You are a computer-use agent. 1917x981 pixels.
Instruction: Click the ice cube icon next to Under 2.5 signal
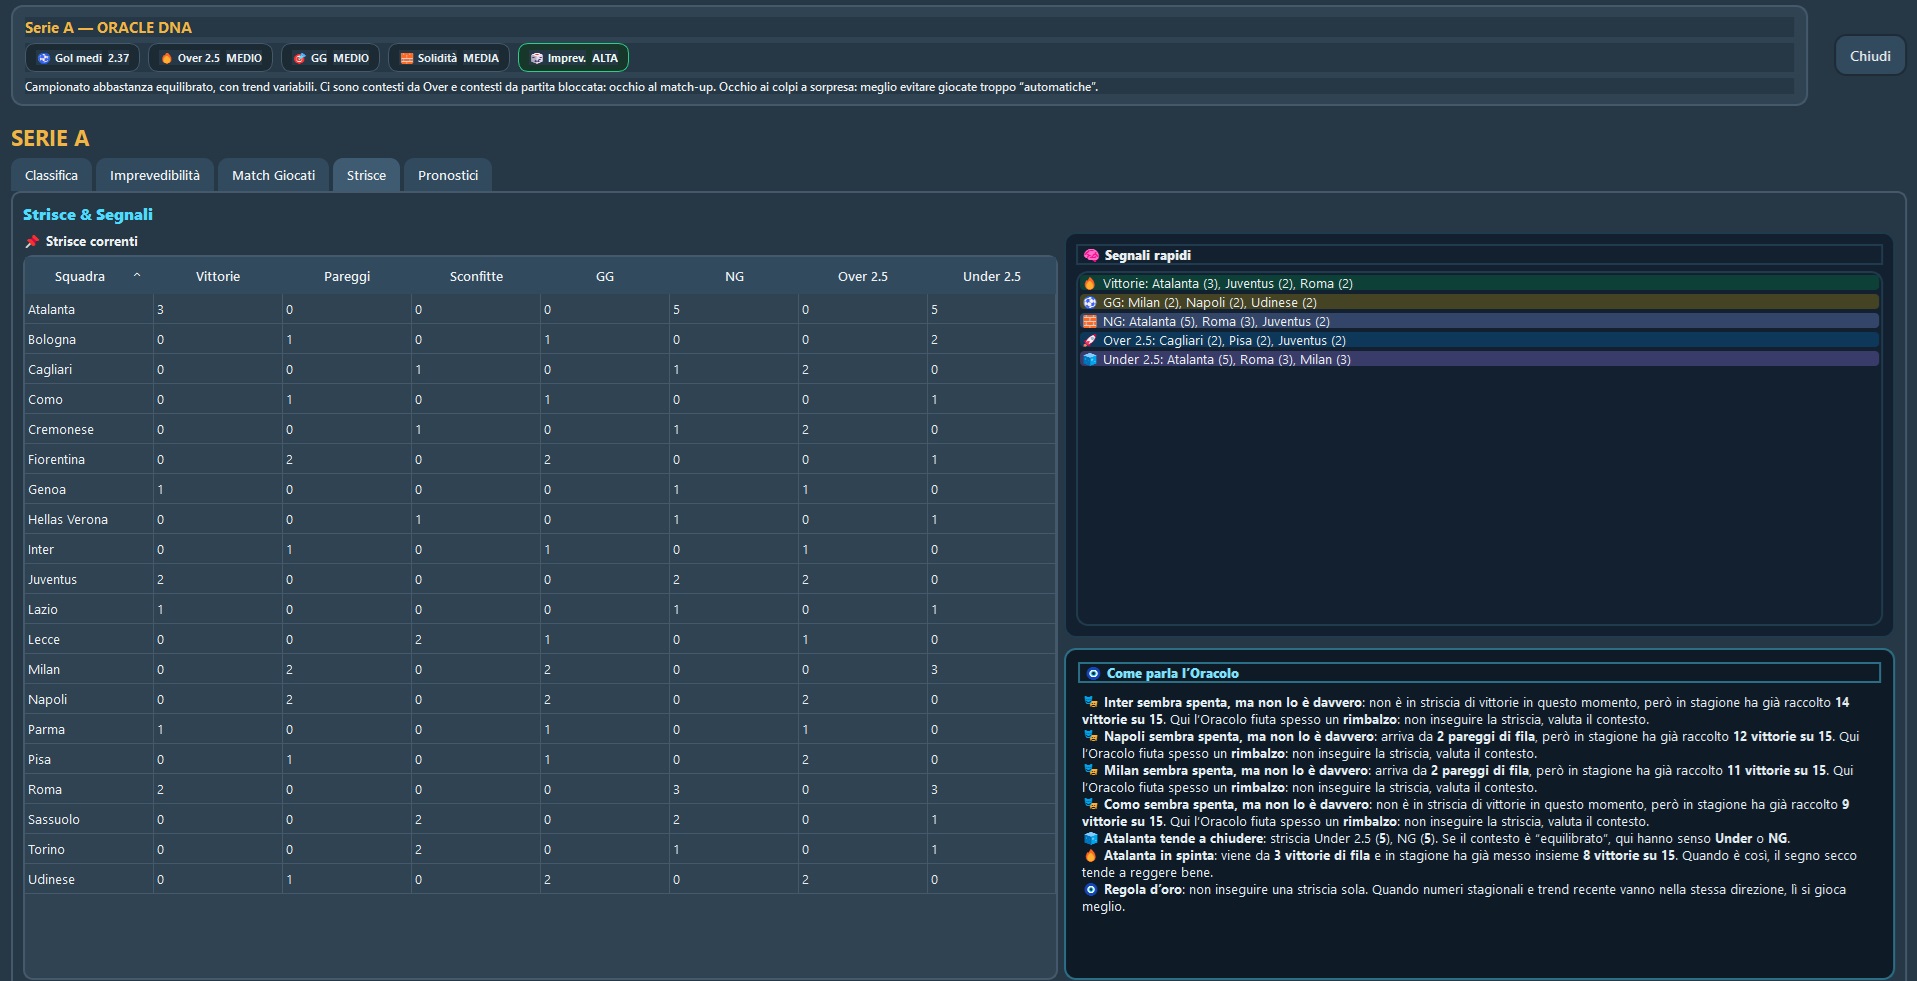1090,360
